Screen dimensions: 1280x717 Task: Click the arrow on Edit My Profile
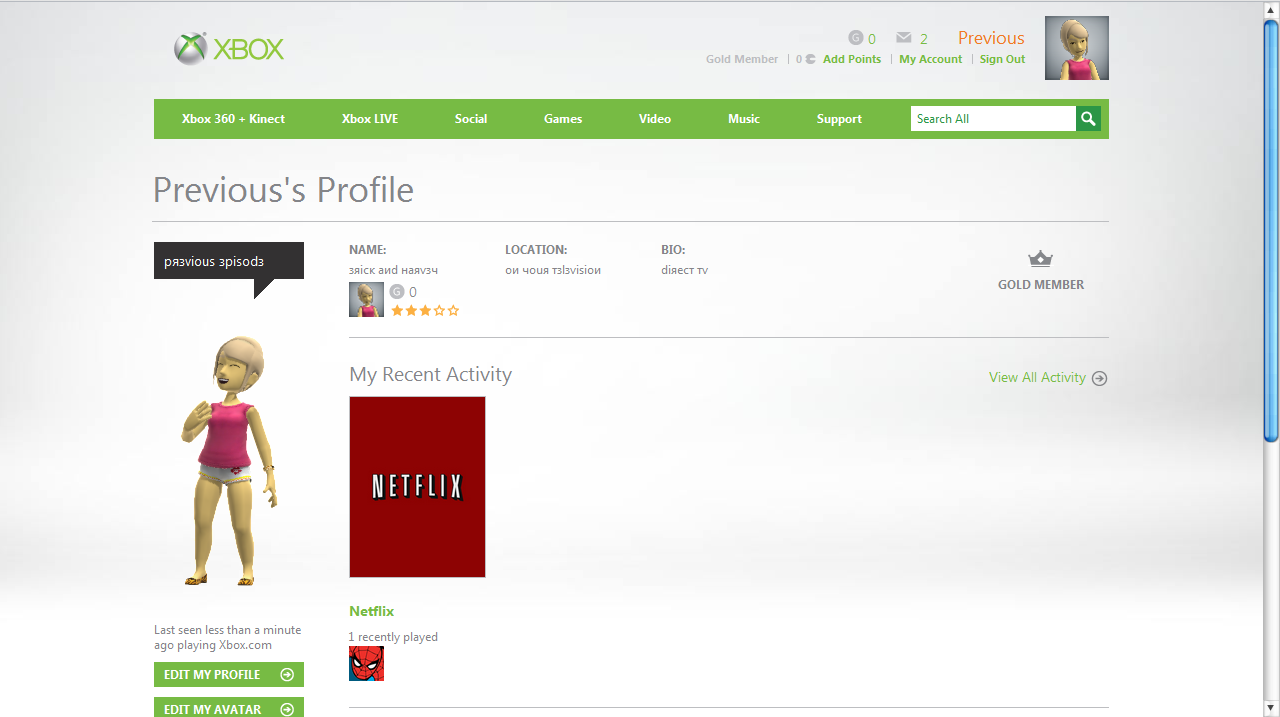287,675
